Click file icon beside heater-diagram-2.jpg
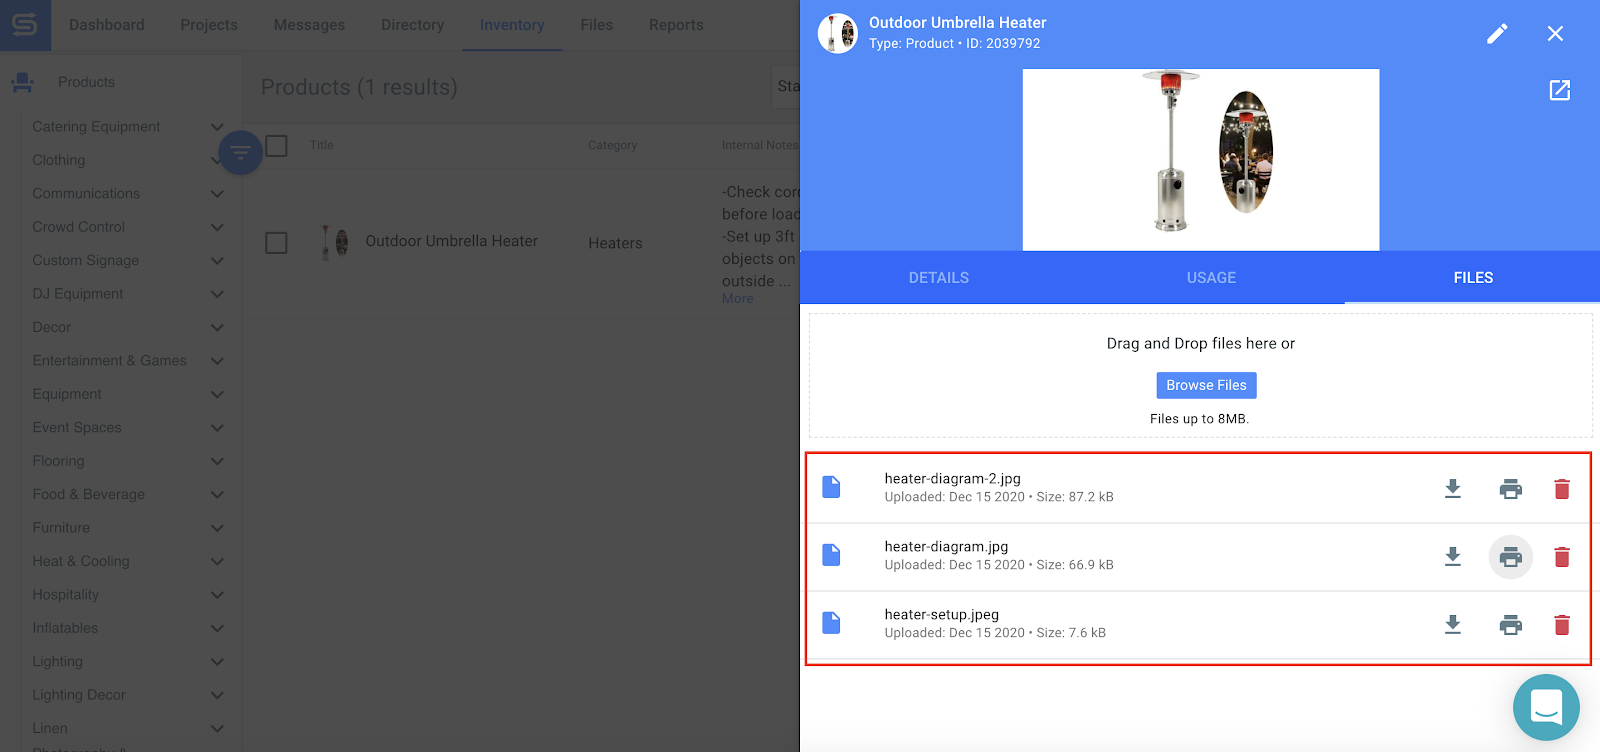The width and height of the screenshot is (1600, 752). coord(831,487)
